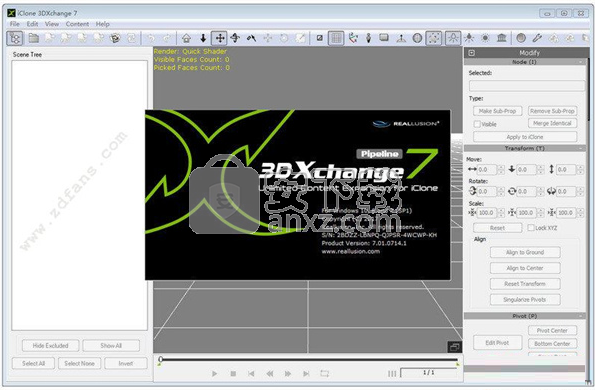Click the pivot stand toolbar icon

[401, 38]
